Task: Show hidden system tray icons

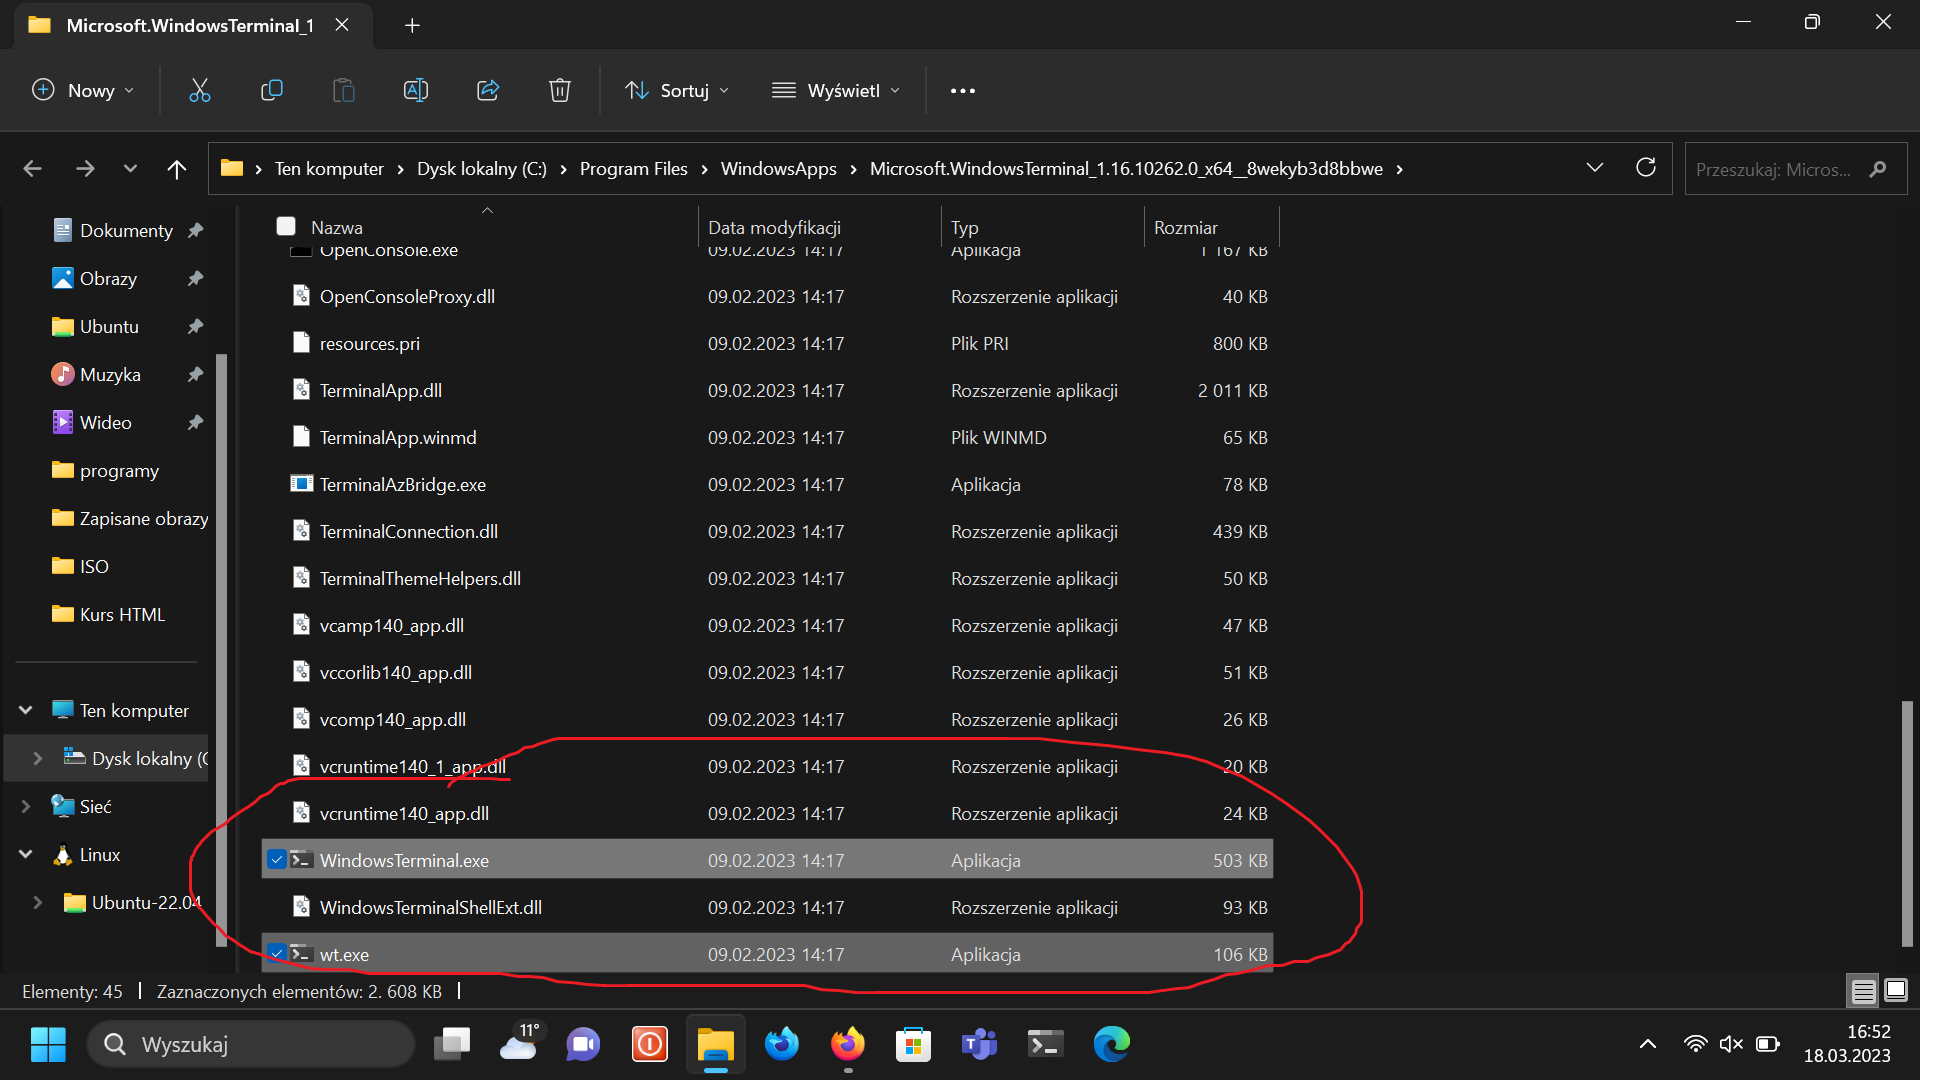Action: tap(1648, 1044)
